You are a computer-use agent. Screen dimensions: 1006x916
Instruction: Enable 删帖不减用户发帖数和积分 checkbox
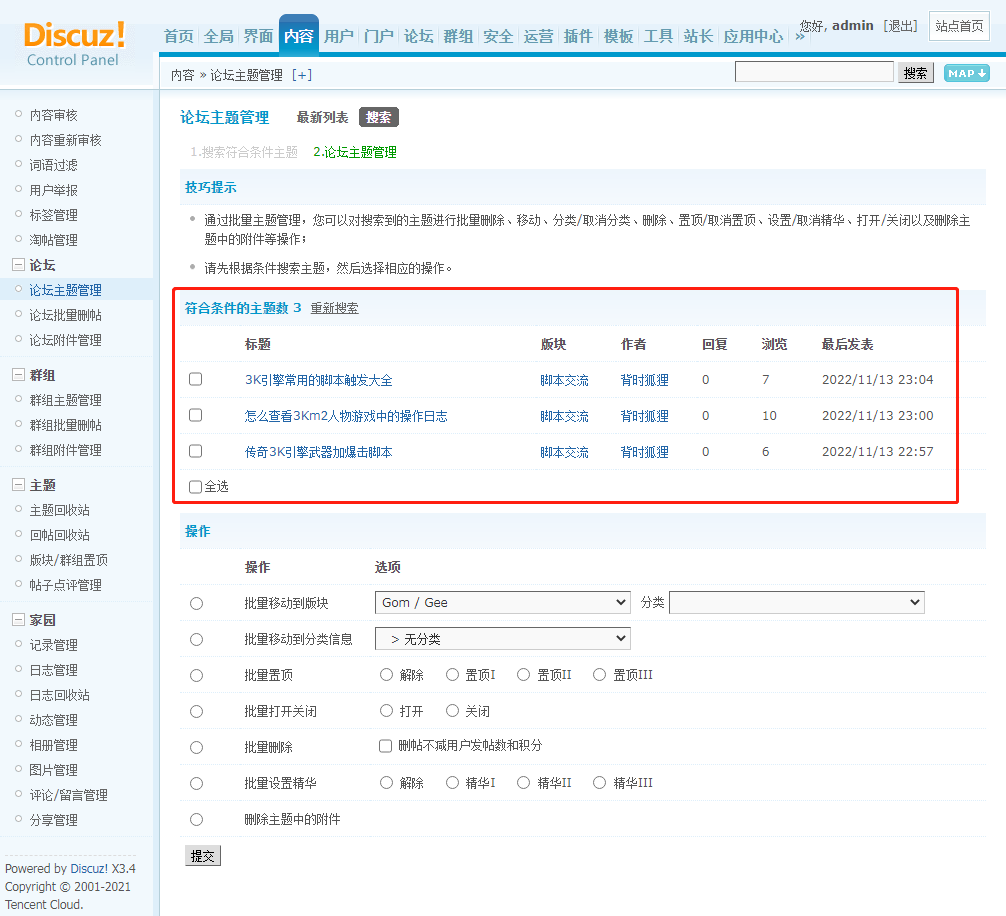(386, 746)
